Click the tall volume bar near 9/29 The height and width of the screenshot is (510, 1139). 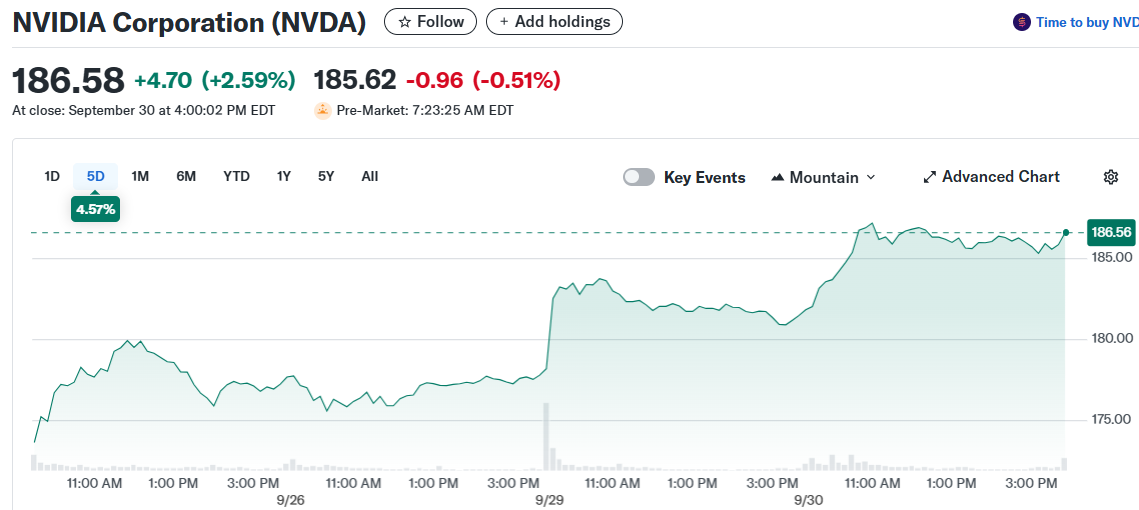tap(547, 437)
